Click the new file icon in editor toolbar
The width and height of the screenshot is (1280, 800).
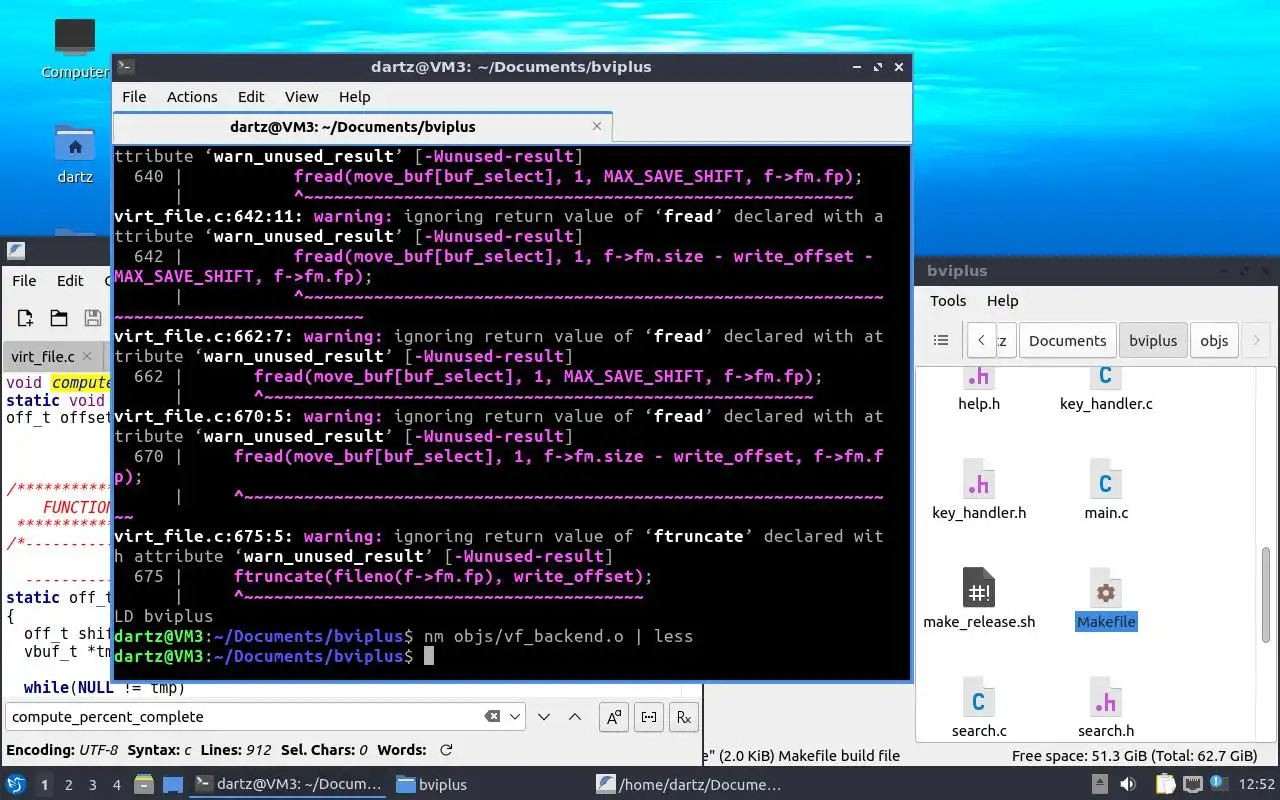click(25, 318)
